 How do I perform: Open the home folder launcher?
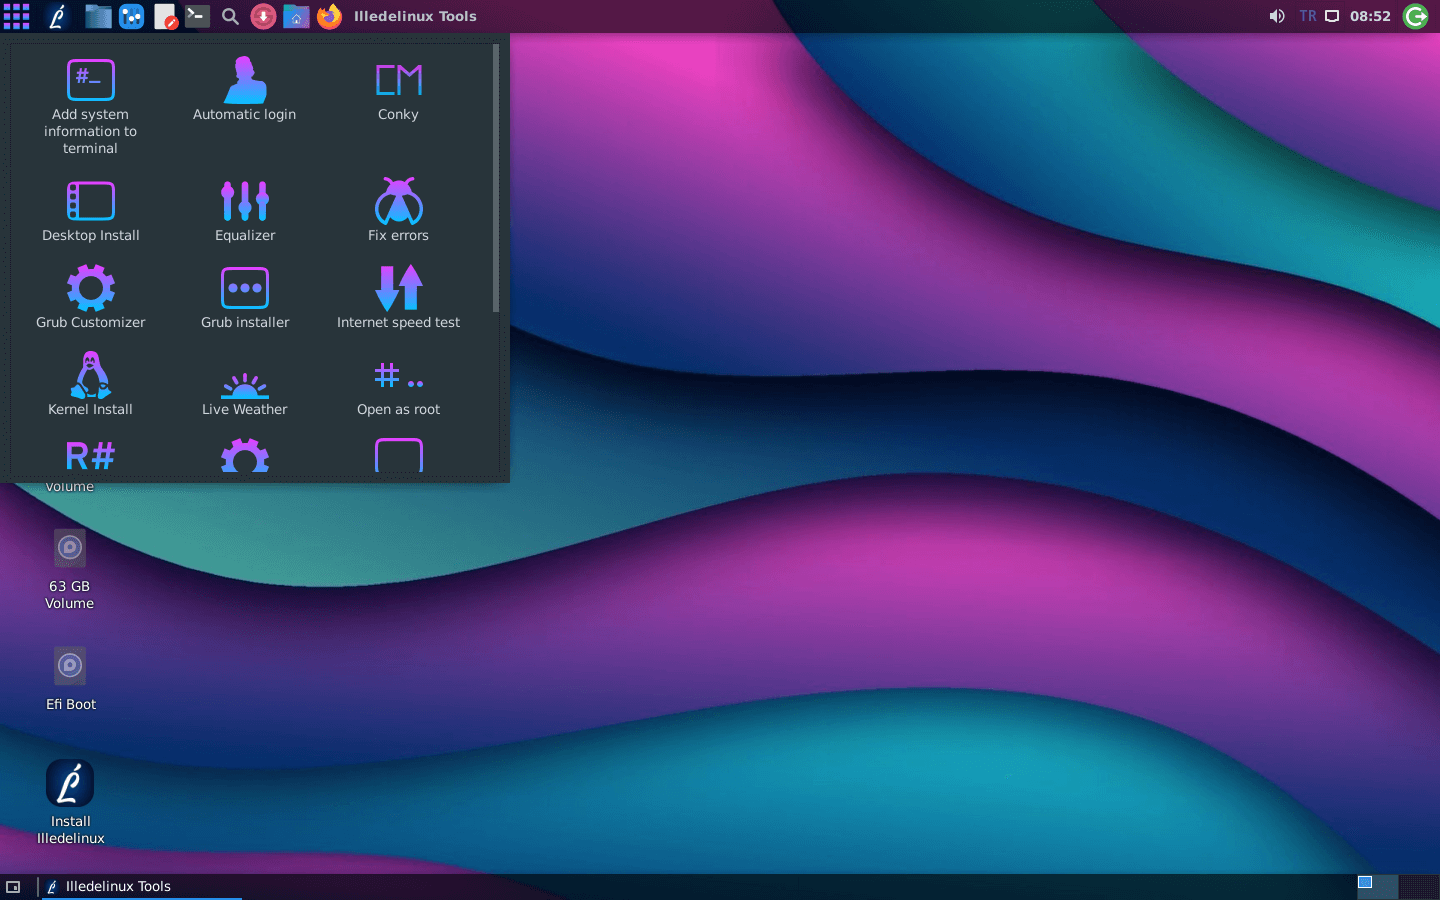click(x=296, y=16)
